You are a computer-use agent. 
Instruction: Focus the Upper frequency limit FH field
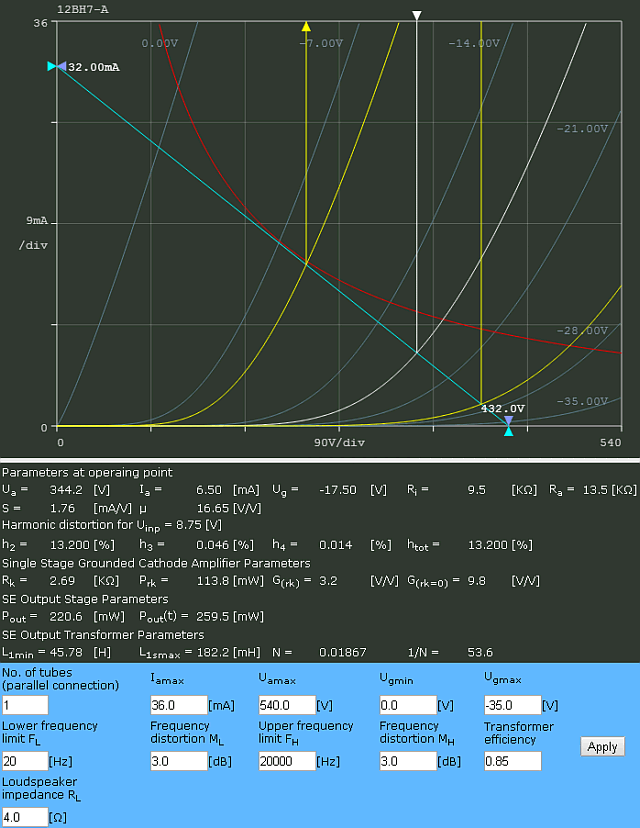tap(286, 762)
